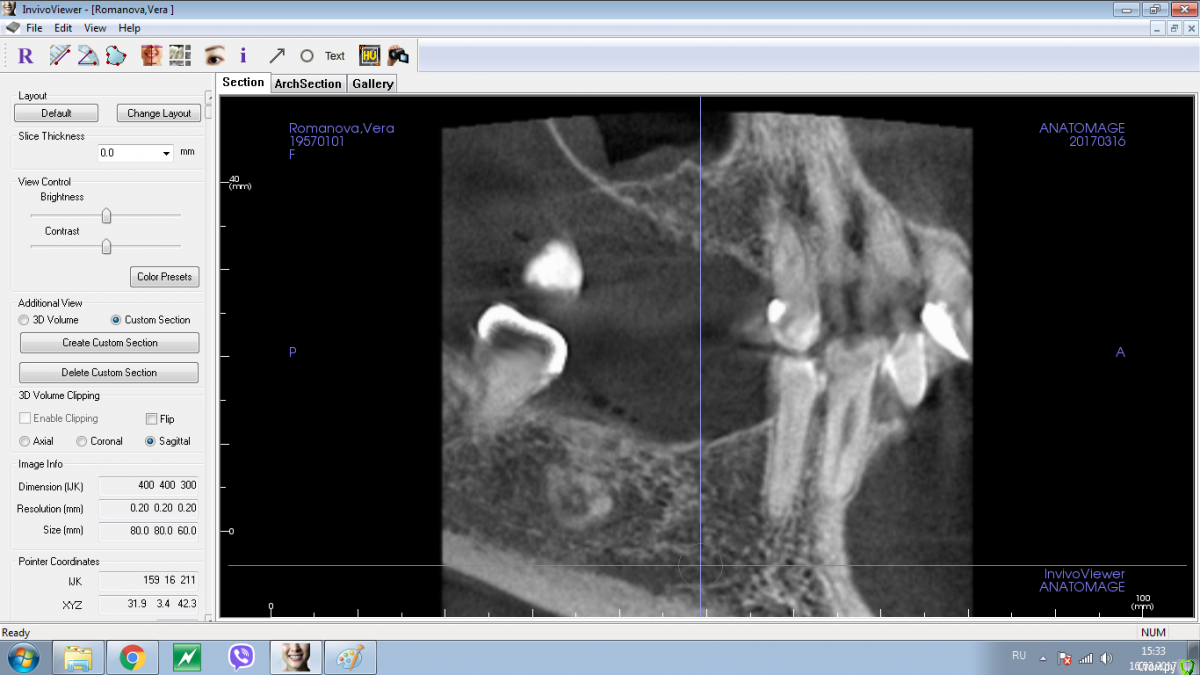Choose the Axial orientation option
The height and width of the screenshot is (675, 1200).
pos(25,441)
